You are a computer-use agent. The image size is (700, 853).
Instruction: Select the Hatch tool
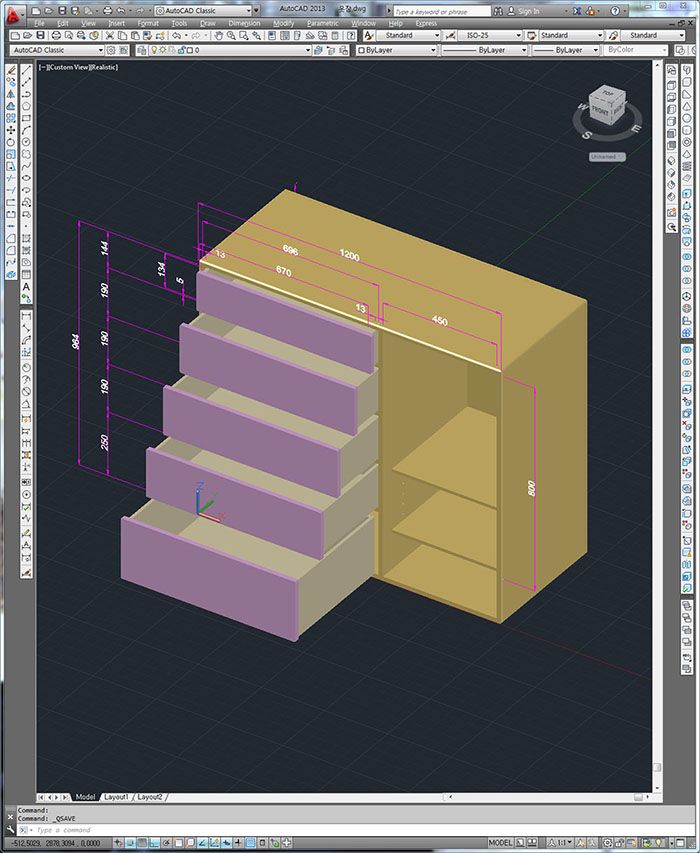click(26, 238)
